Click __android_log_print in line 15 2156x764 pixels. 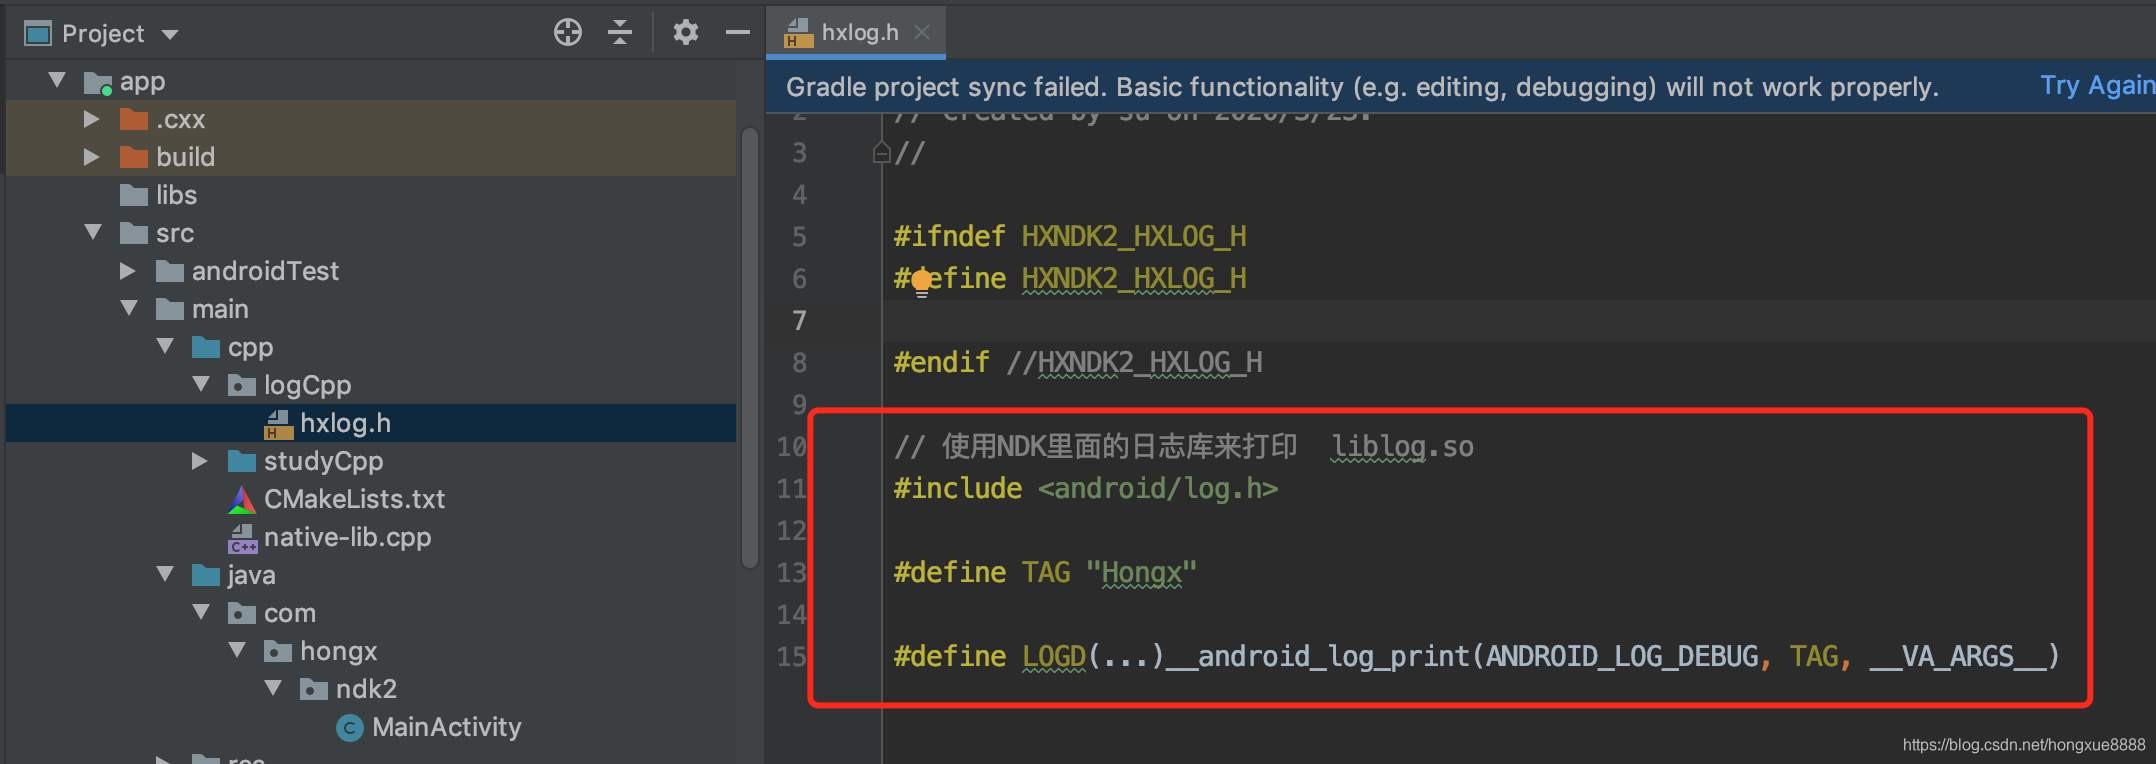1318,657
